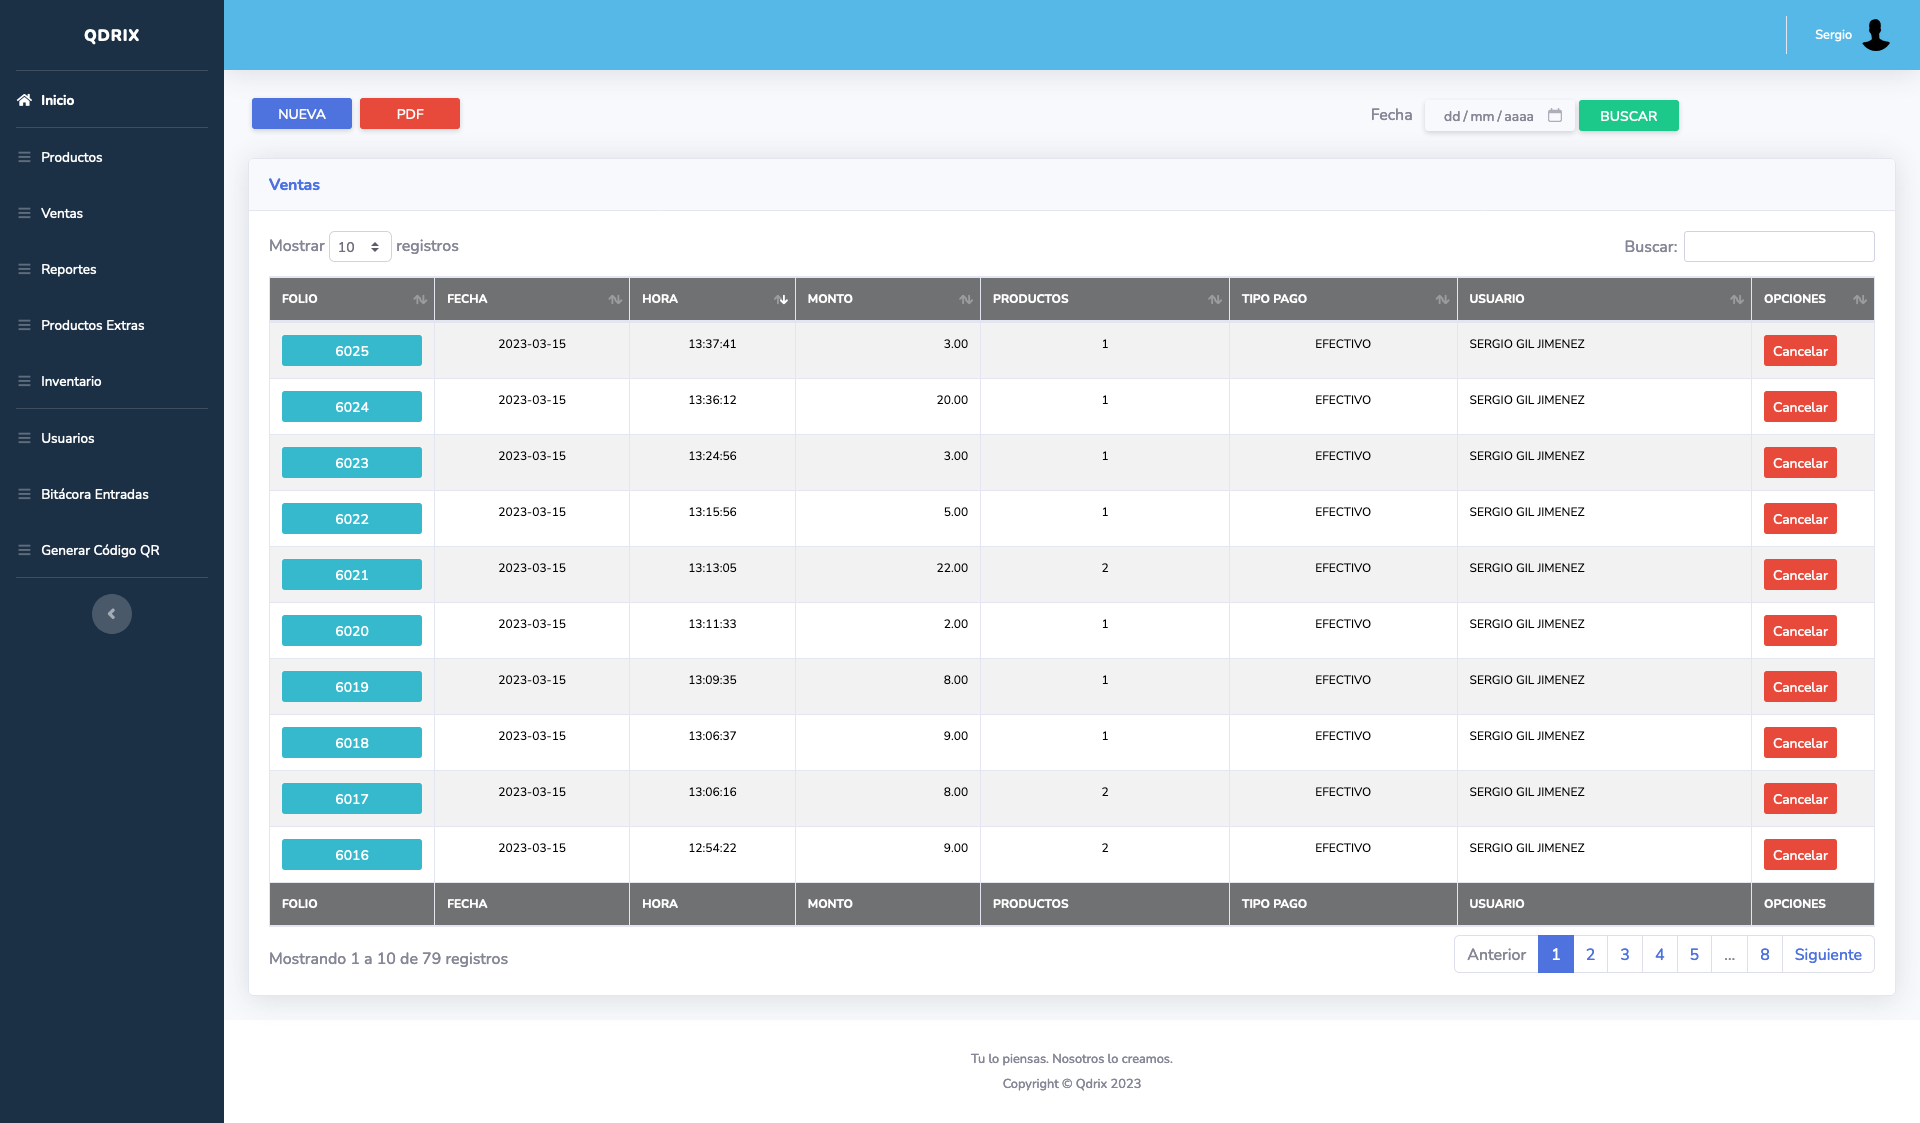The height and width of the screenshot is (1123, 1920).
Task: Open sale folio 6018
Action: click(352, 743)
